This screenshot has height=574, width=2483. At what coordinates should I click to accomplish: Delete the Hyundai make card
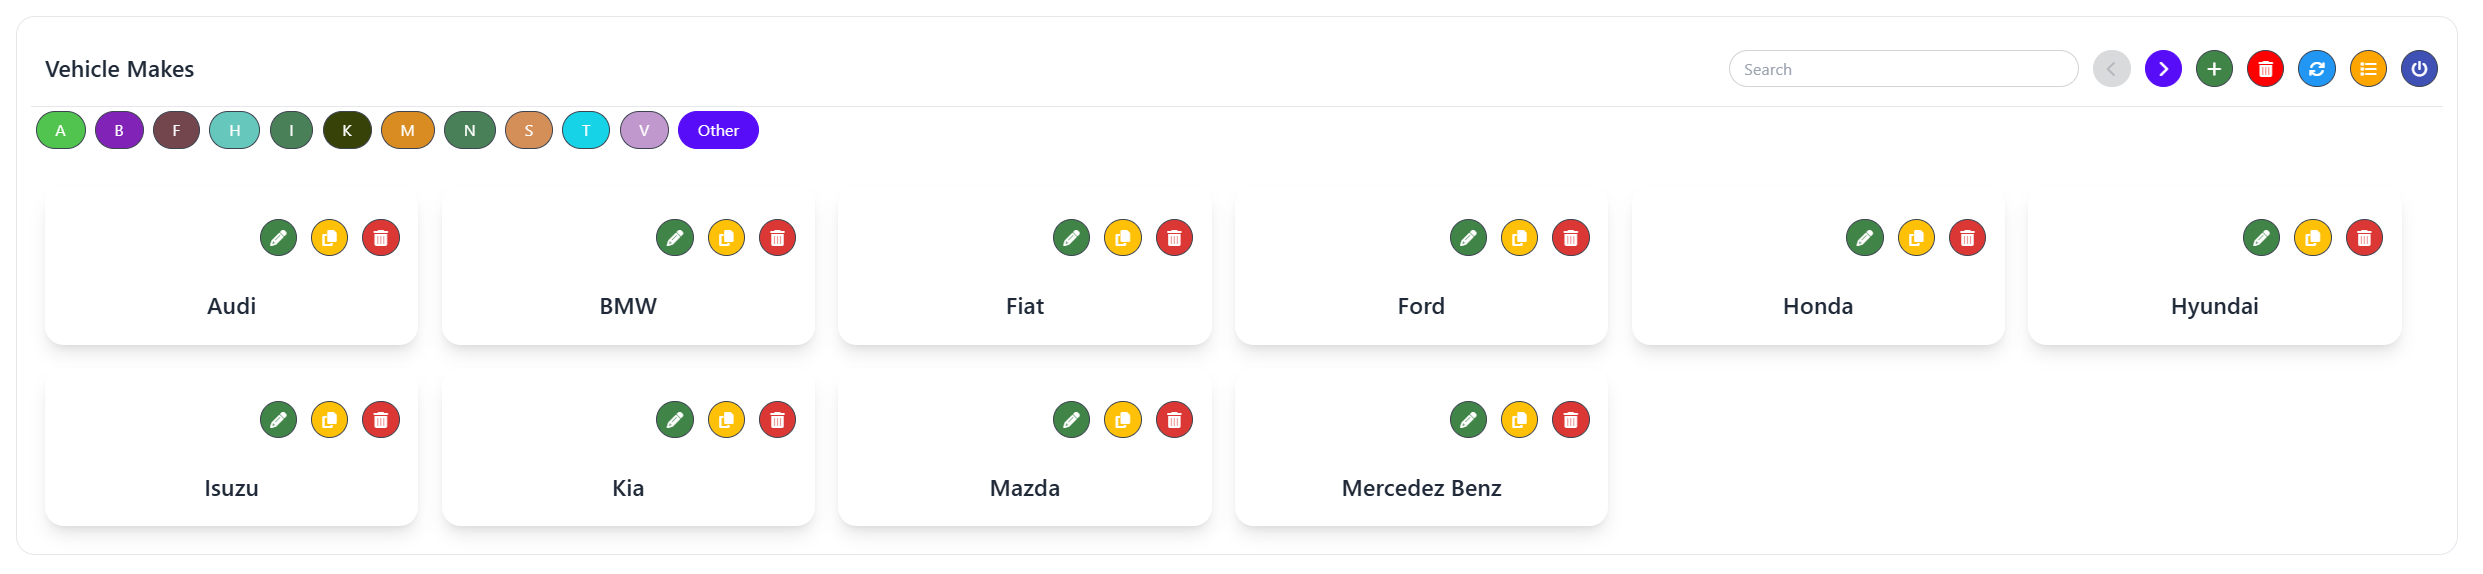[2364, 238]
